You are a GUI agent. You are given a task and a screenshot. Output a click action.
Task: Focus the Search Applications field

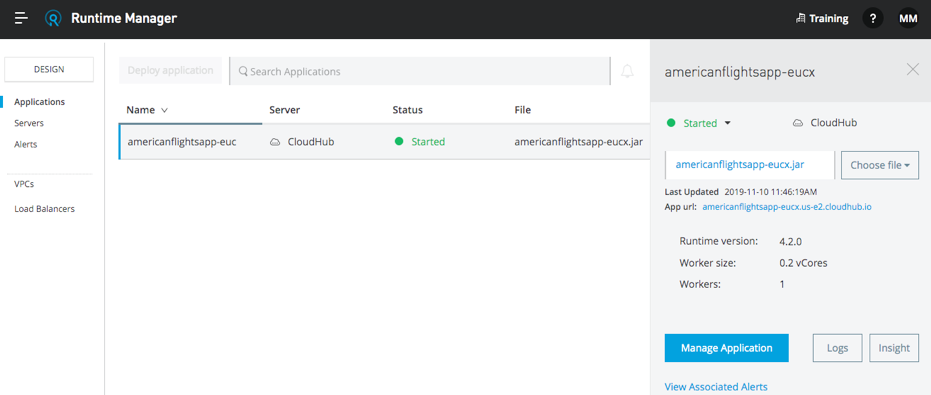420,71
